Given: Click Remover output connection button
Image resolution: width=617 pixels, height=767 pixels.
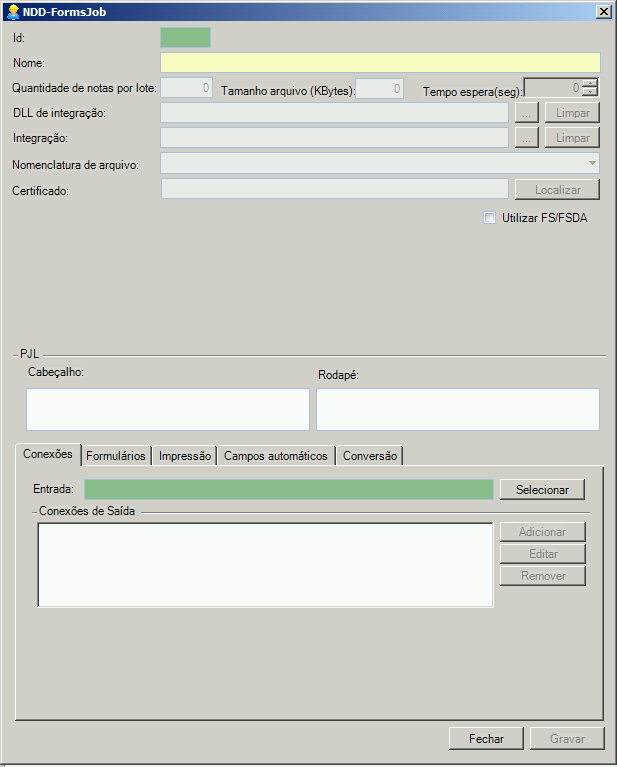Looking at the screenshot, I should (543, 576).
